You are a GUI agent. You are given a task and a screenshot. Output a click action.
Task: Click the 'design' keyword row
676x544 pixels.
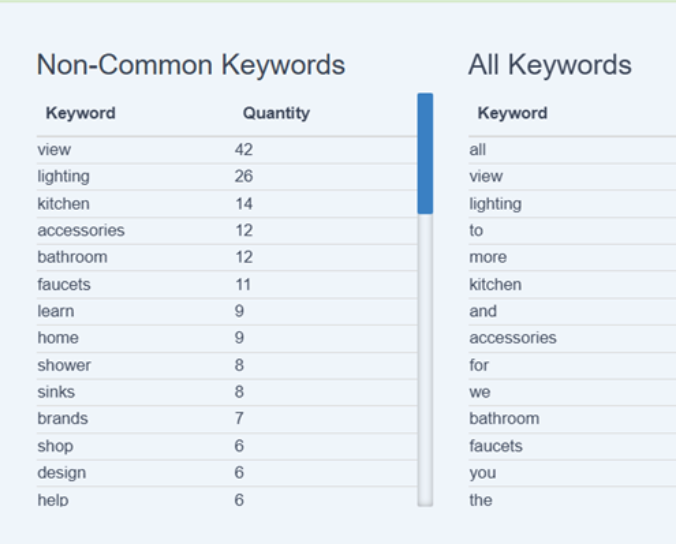click(x=61, y=473)
